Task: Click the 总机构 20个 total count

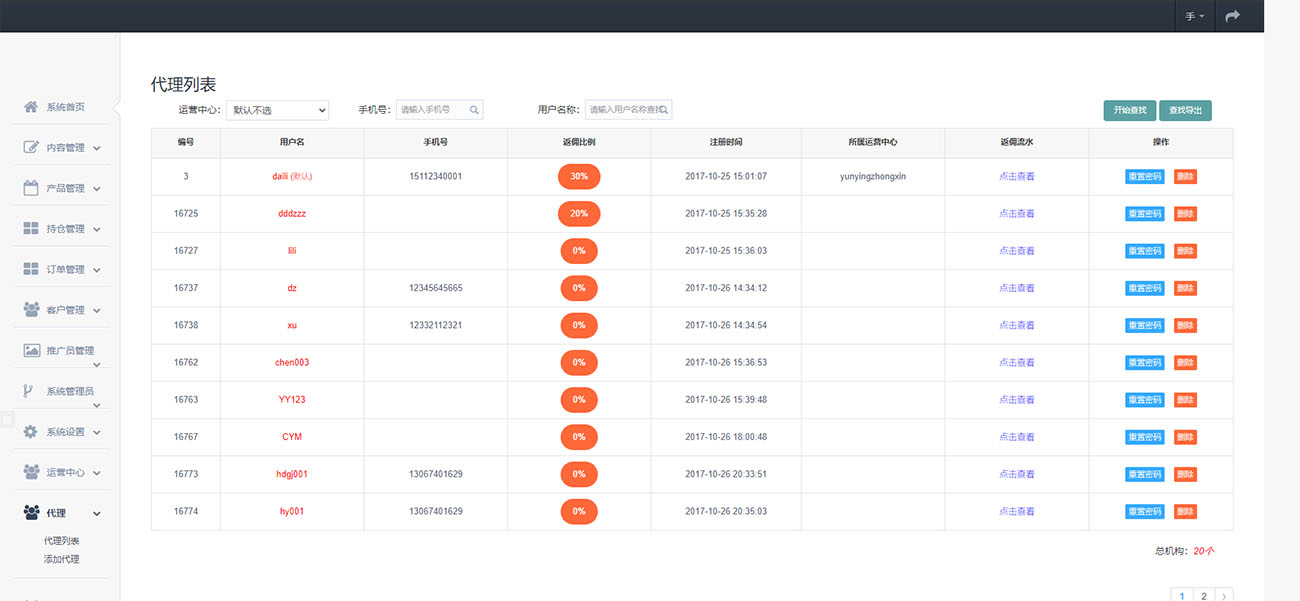Action: [x=1185, y=550]
